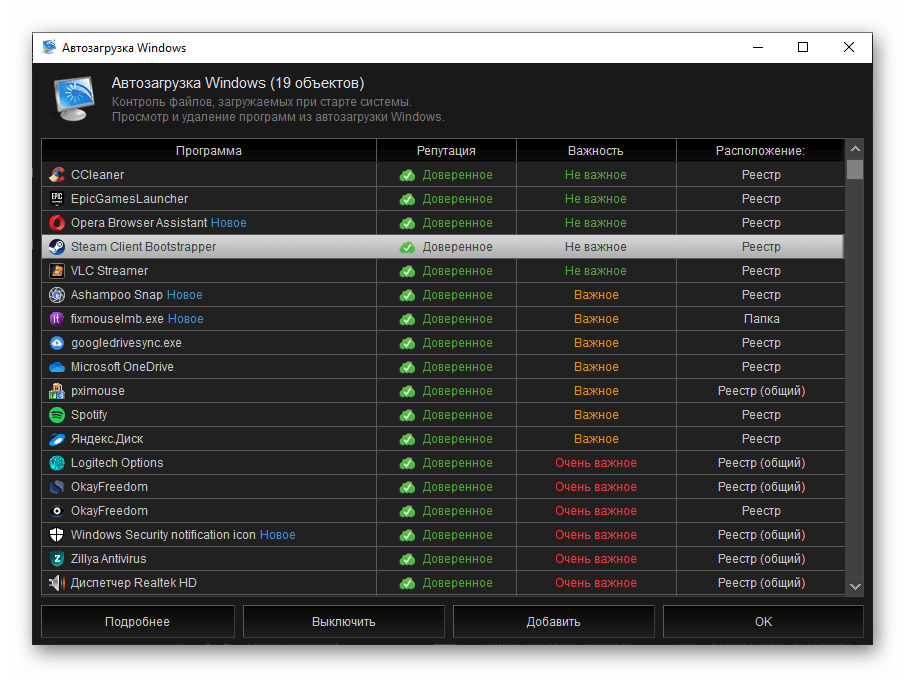The width and height of the screenshot is (905, 677).
Task: Sort by the Репутация column header
Action: point(446,151)
